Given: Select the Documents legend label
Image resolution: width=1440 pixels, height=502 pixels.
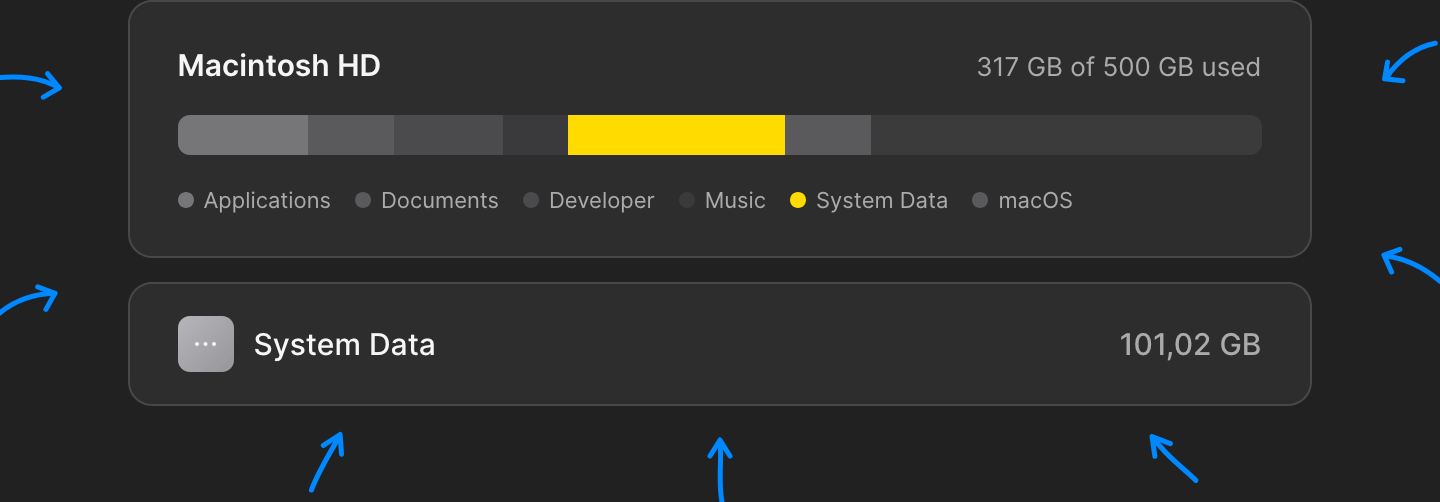Looking at the screenshot, I should 440,201.
